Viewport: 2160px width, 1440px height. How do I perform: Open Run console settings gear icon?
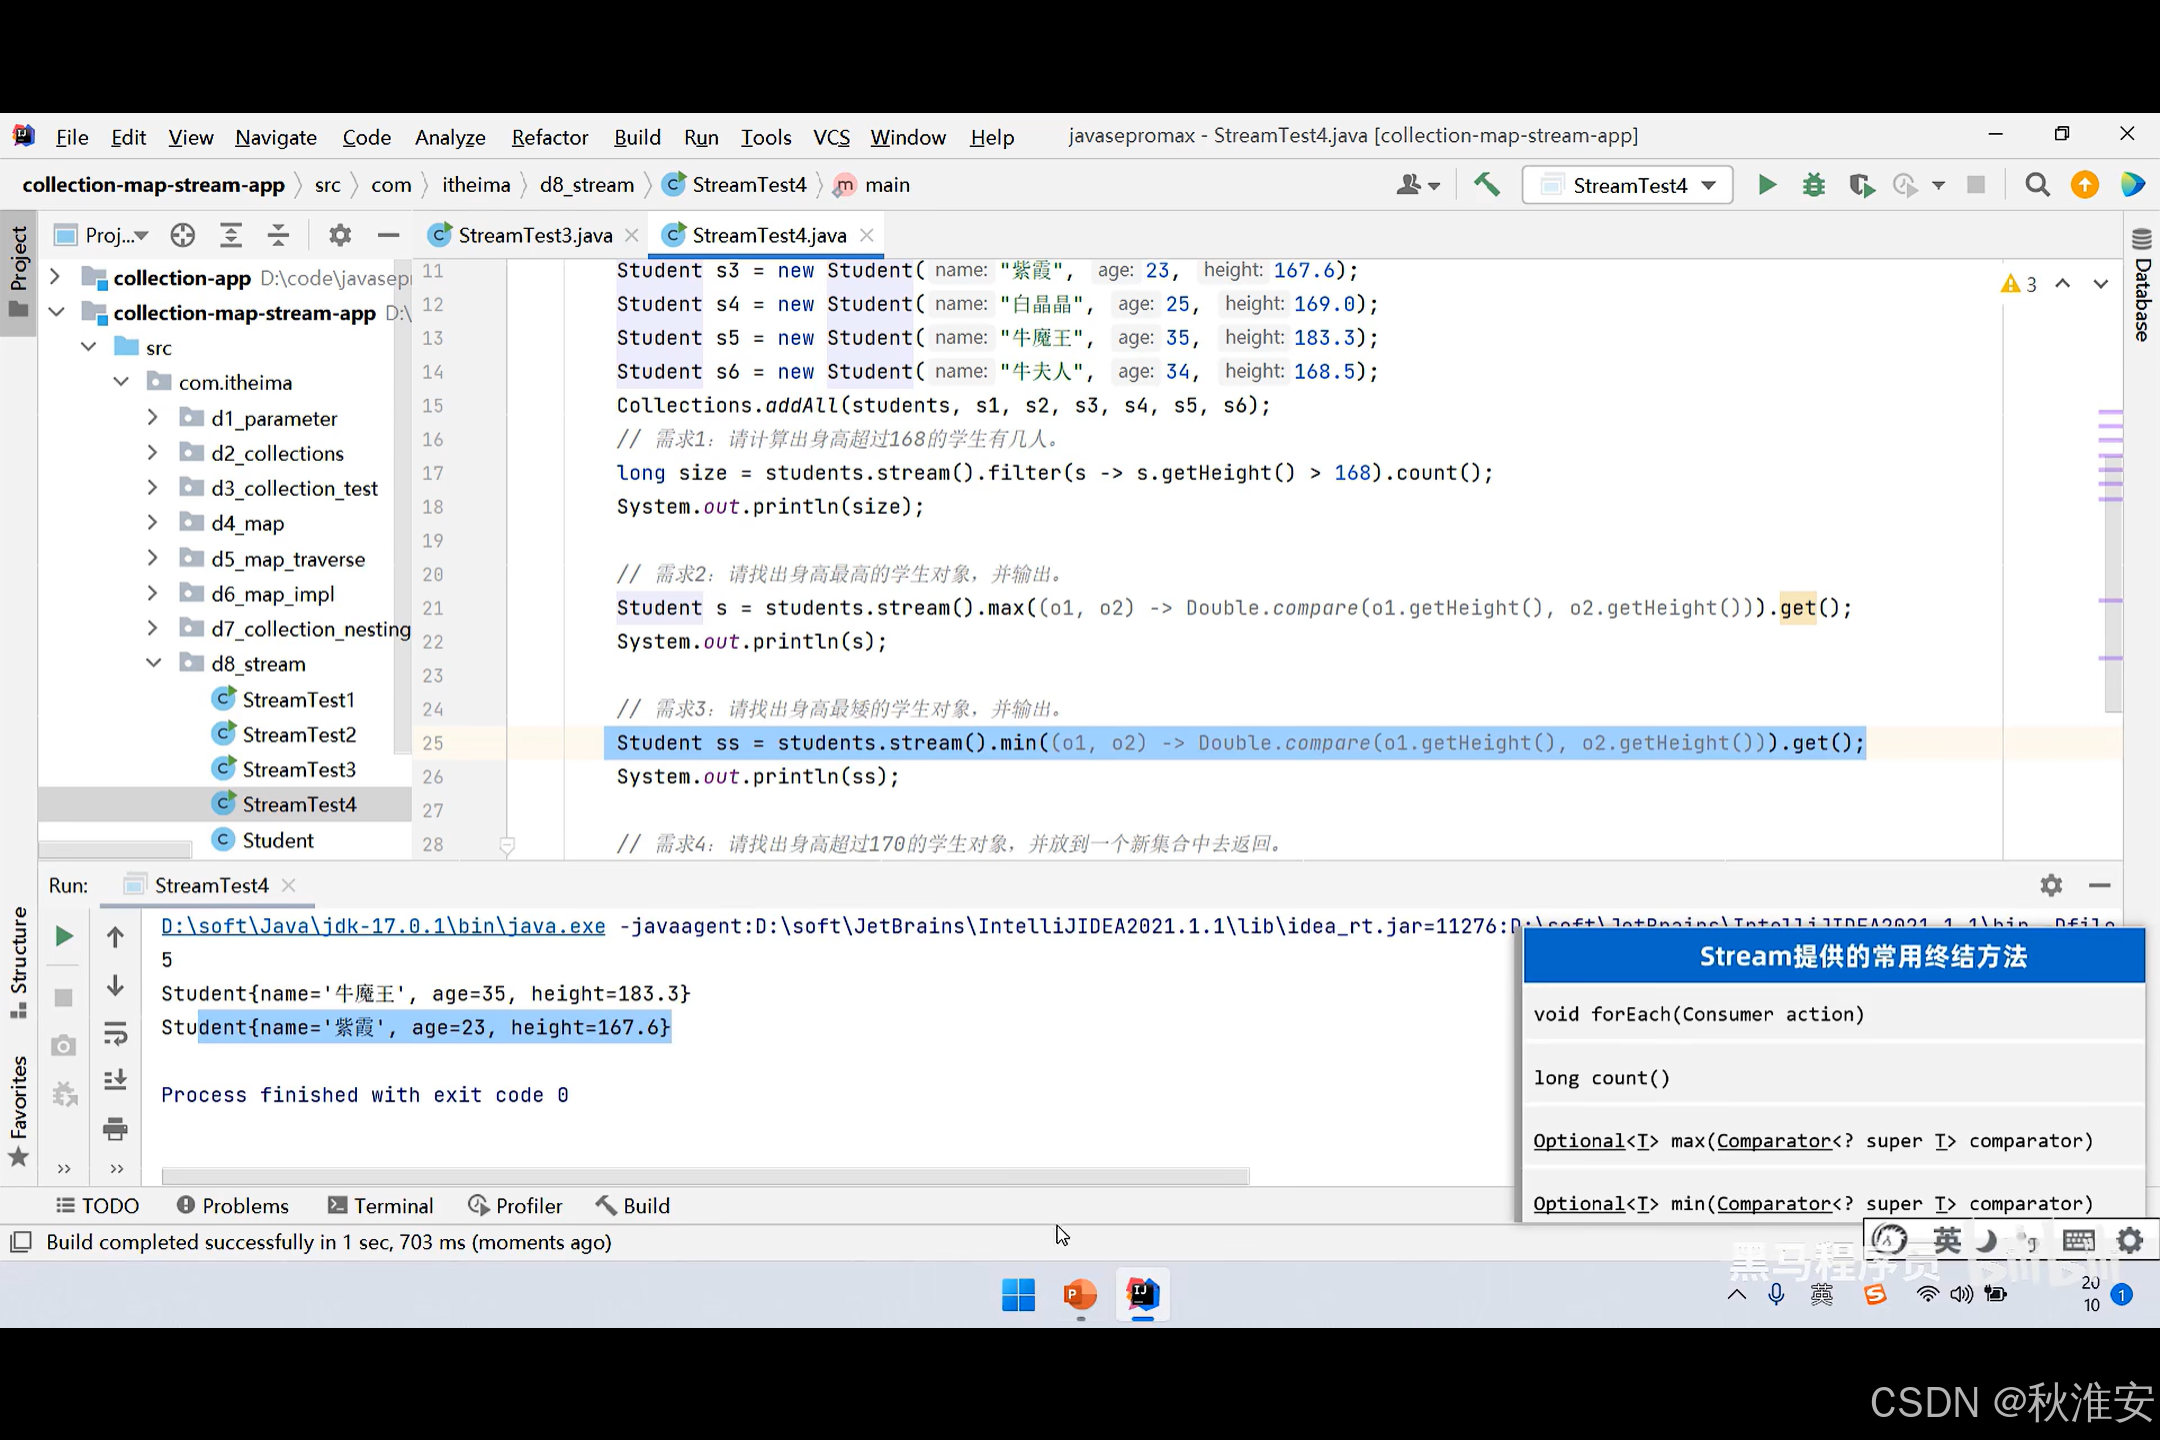[x=2051, y=886]
